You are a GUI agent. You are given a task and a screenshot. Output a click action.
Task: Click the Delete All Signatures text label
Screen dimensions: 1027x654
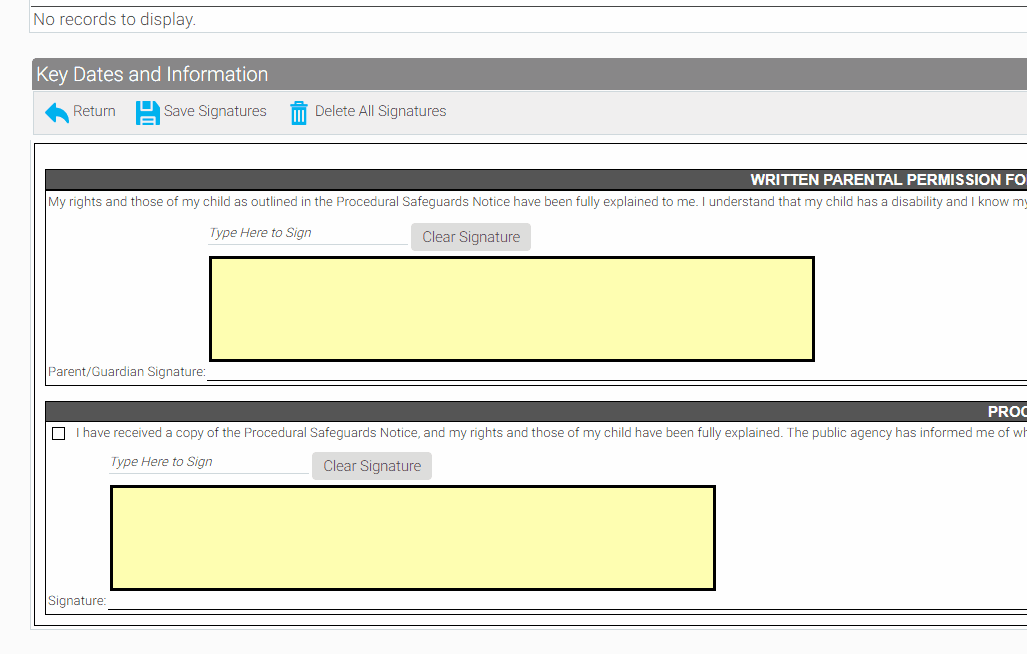click(380, 111)
